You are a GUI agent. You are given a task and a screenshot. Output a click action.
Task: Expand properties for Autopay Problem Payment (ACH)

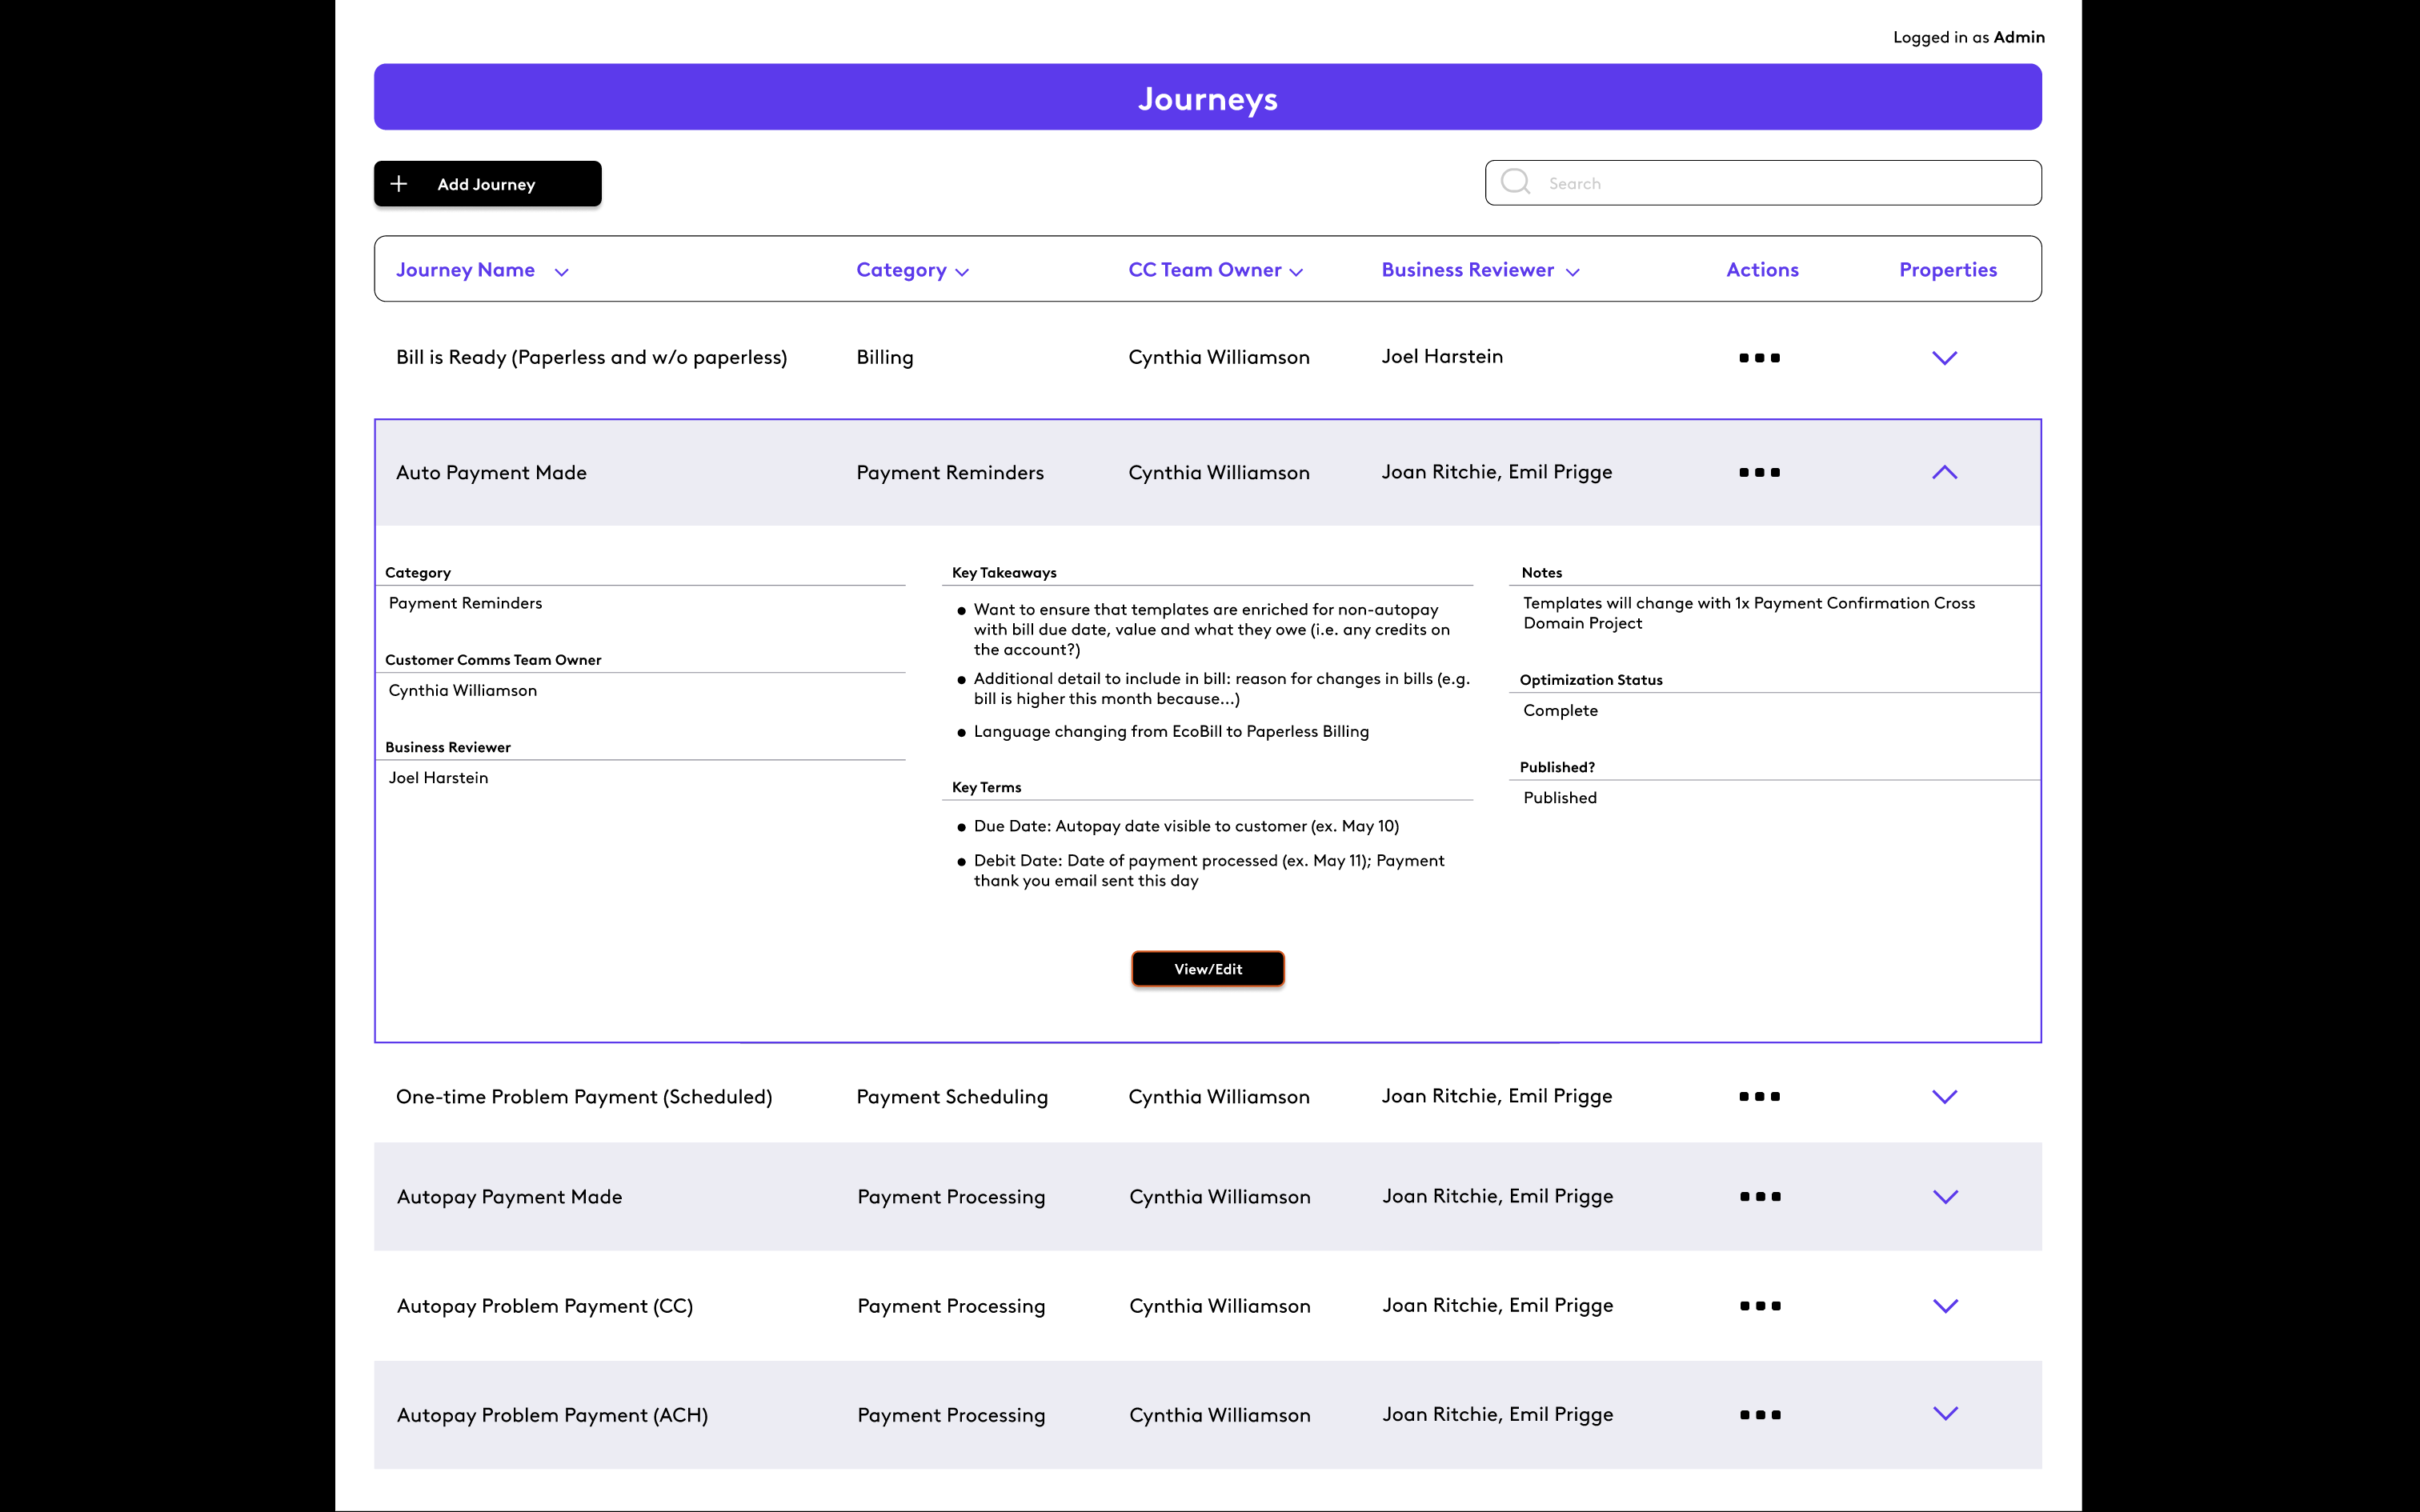point(1945,1414)
